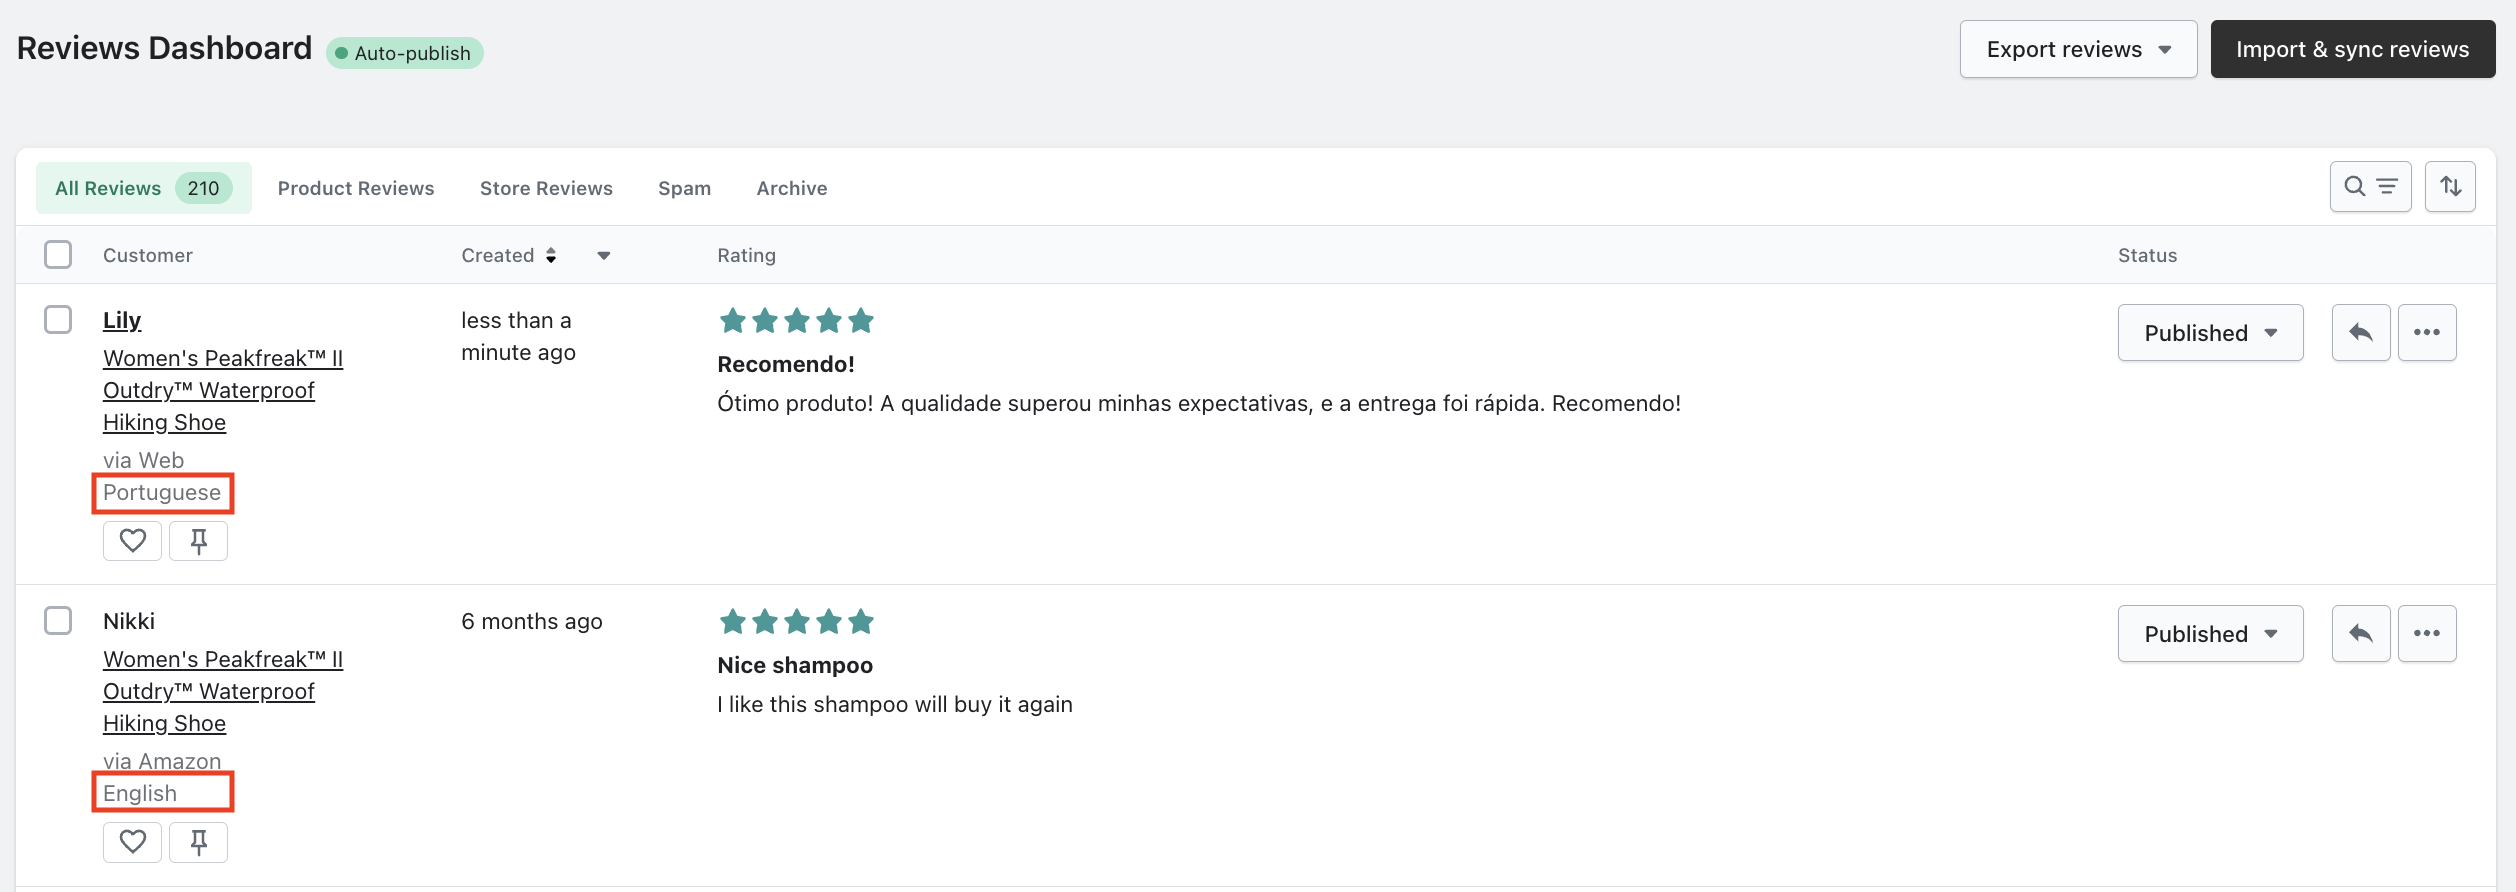Open more actions for Nikki's review
Image resolution: width=2516 pixels, height=892 pixels.
click(x=2427, y=634)
